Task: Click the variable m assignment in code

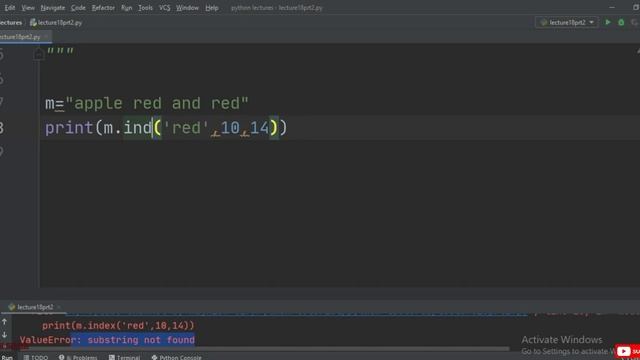Action: click(x=49, y=104)
